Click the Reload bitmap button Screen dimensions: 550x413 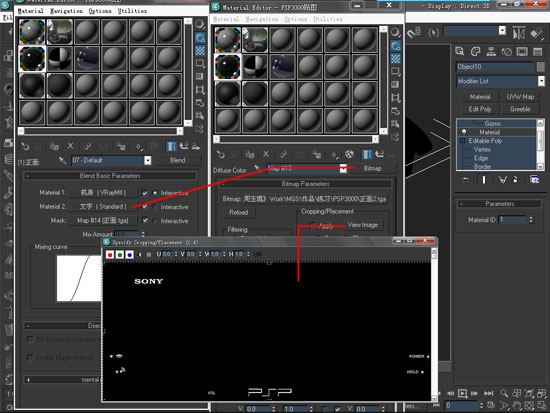tap(239, 212)
